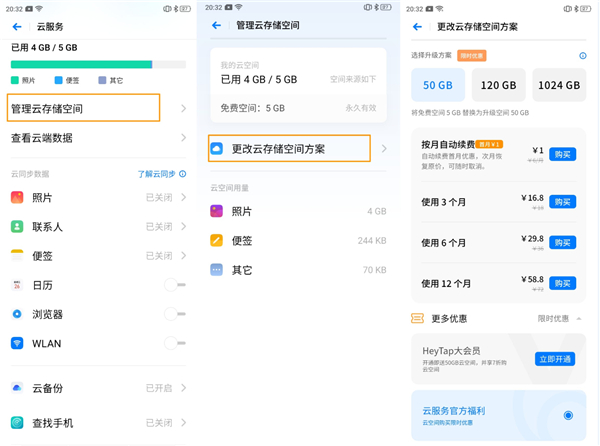Image resolution: width=600 pixels, height=446 pixels.
Task: Tap the purple 其它 legend swatch
Action: (102, 80)
